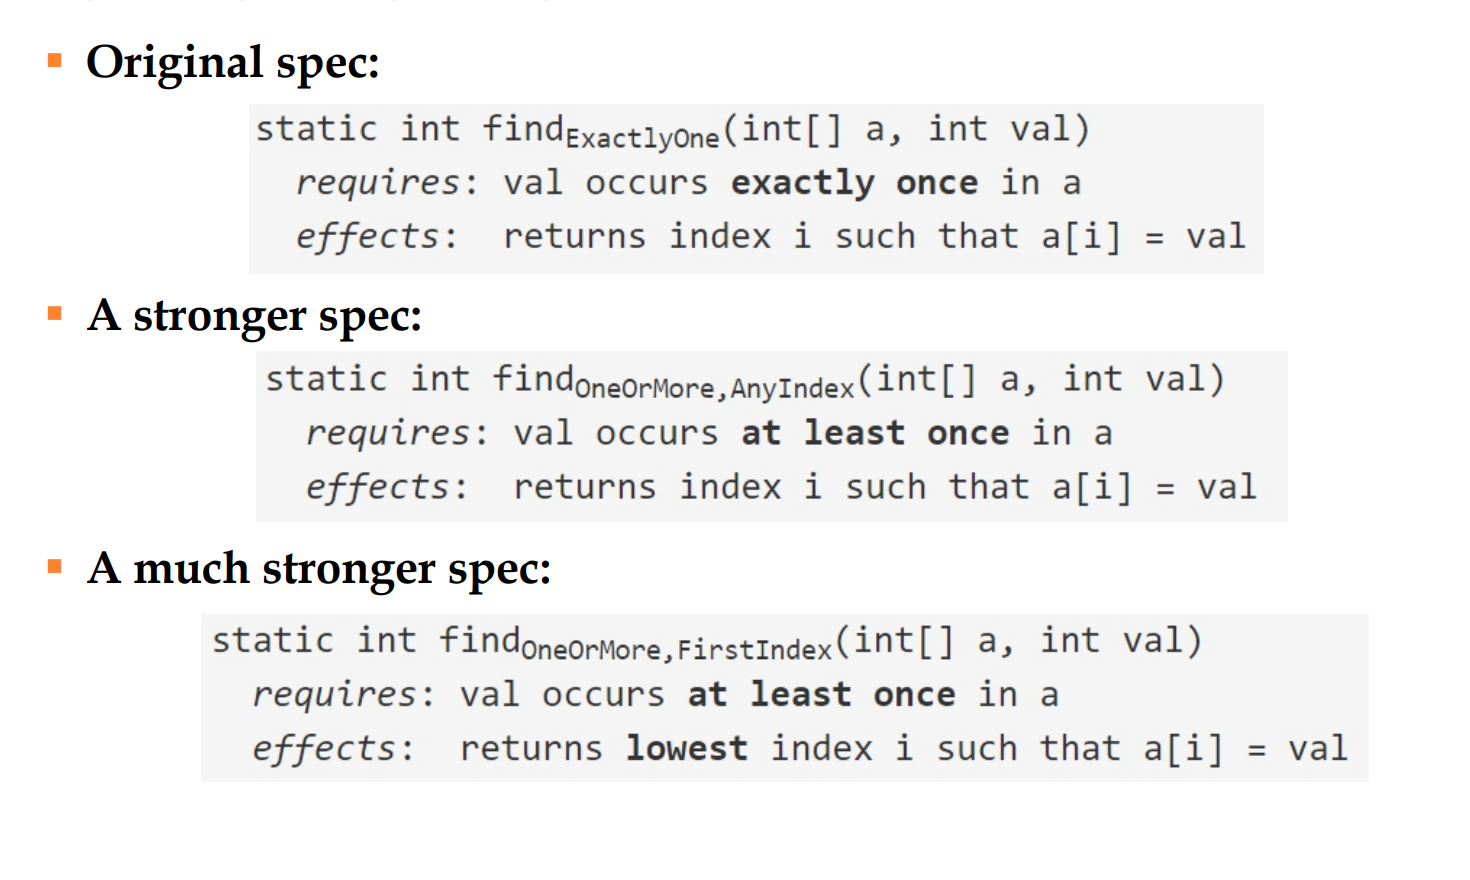Click the OneOrMore,FirstIndex subscript text
This screenshot has width=1470, height=880.
tap(677, 650)
